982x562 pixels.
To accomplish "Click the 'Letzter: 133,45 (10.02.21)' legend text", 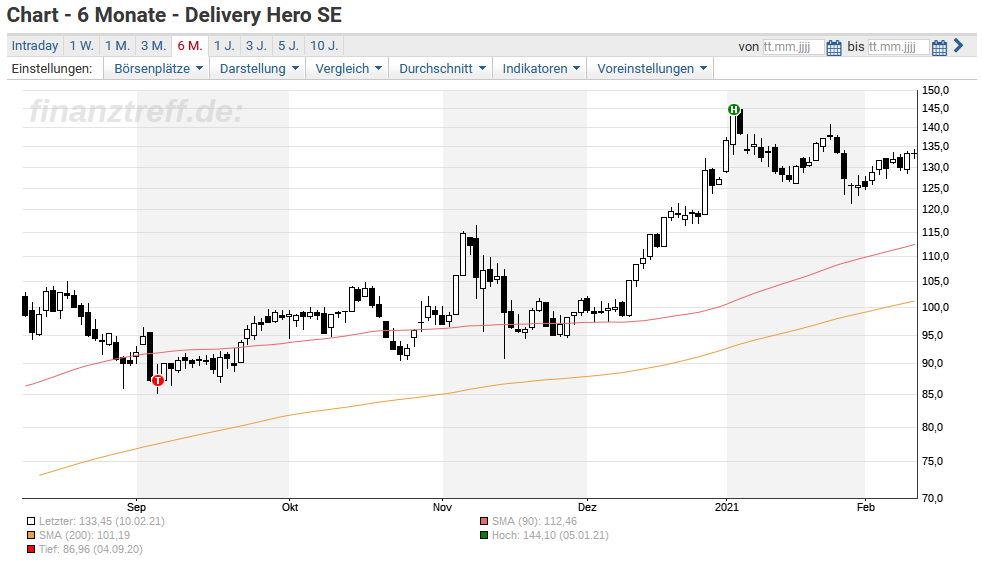I will [101, 521].
